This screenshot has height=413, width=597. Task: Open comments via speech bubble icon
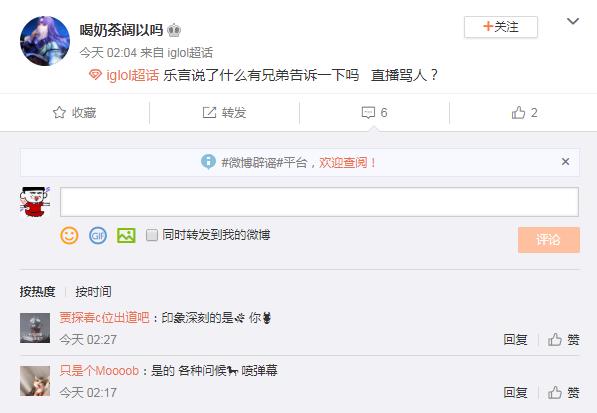[368, 113]
